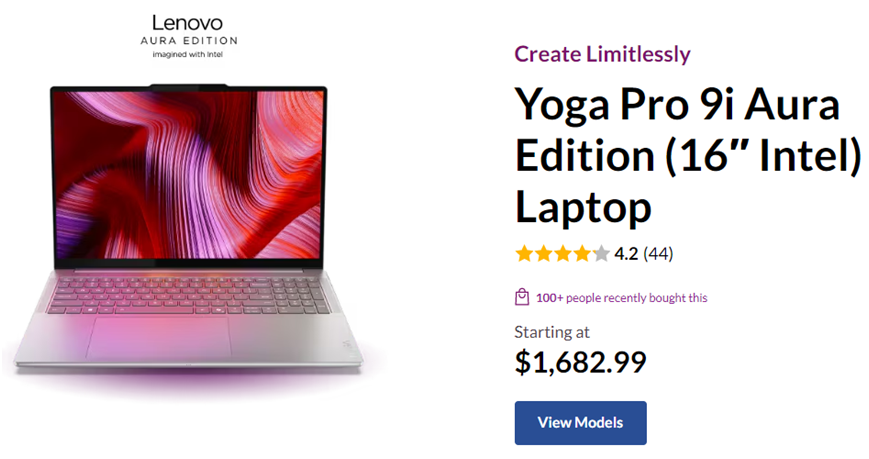This screenshot has height=459, width=869.
Task: Click the partially gray fifth star
Action: 600,254
